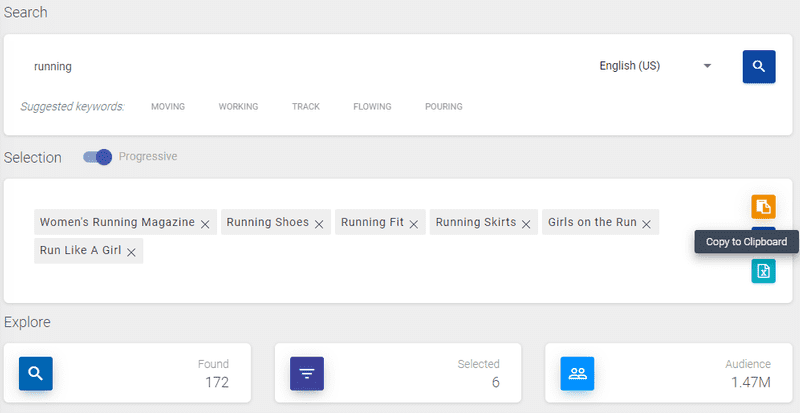The width and height of the screenshot is (800, 413).
Task: Click the Running Skirts chip label
Action: [476, 222]
